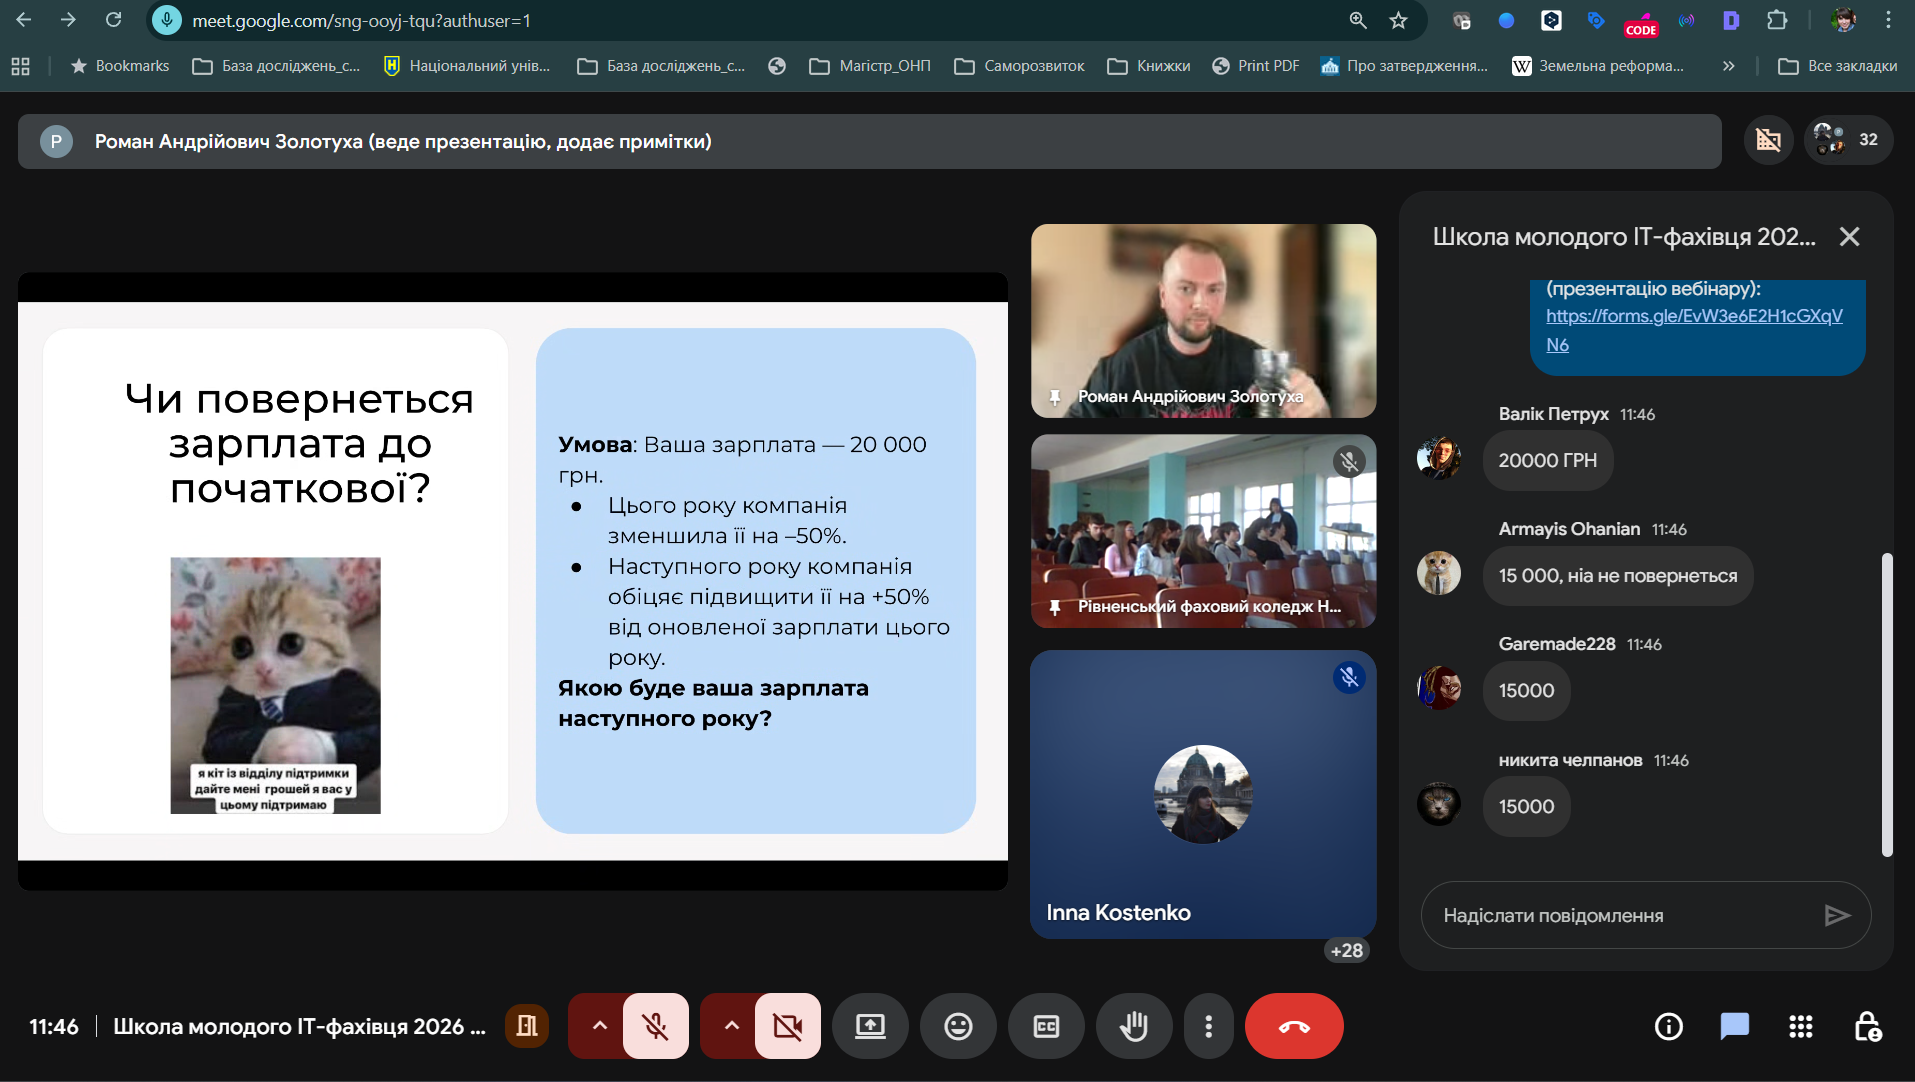Toggle the chat panel icon
Image resolution: width=1915 pixels, height=1082 pixels.
coord(1735,1026)
